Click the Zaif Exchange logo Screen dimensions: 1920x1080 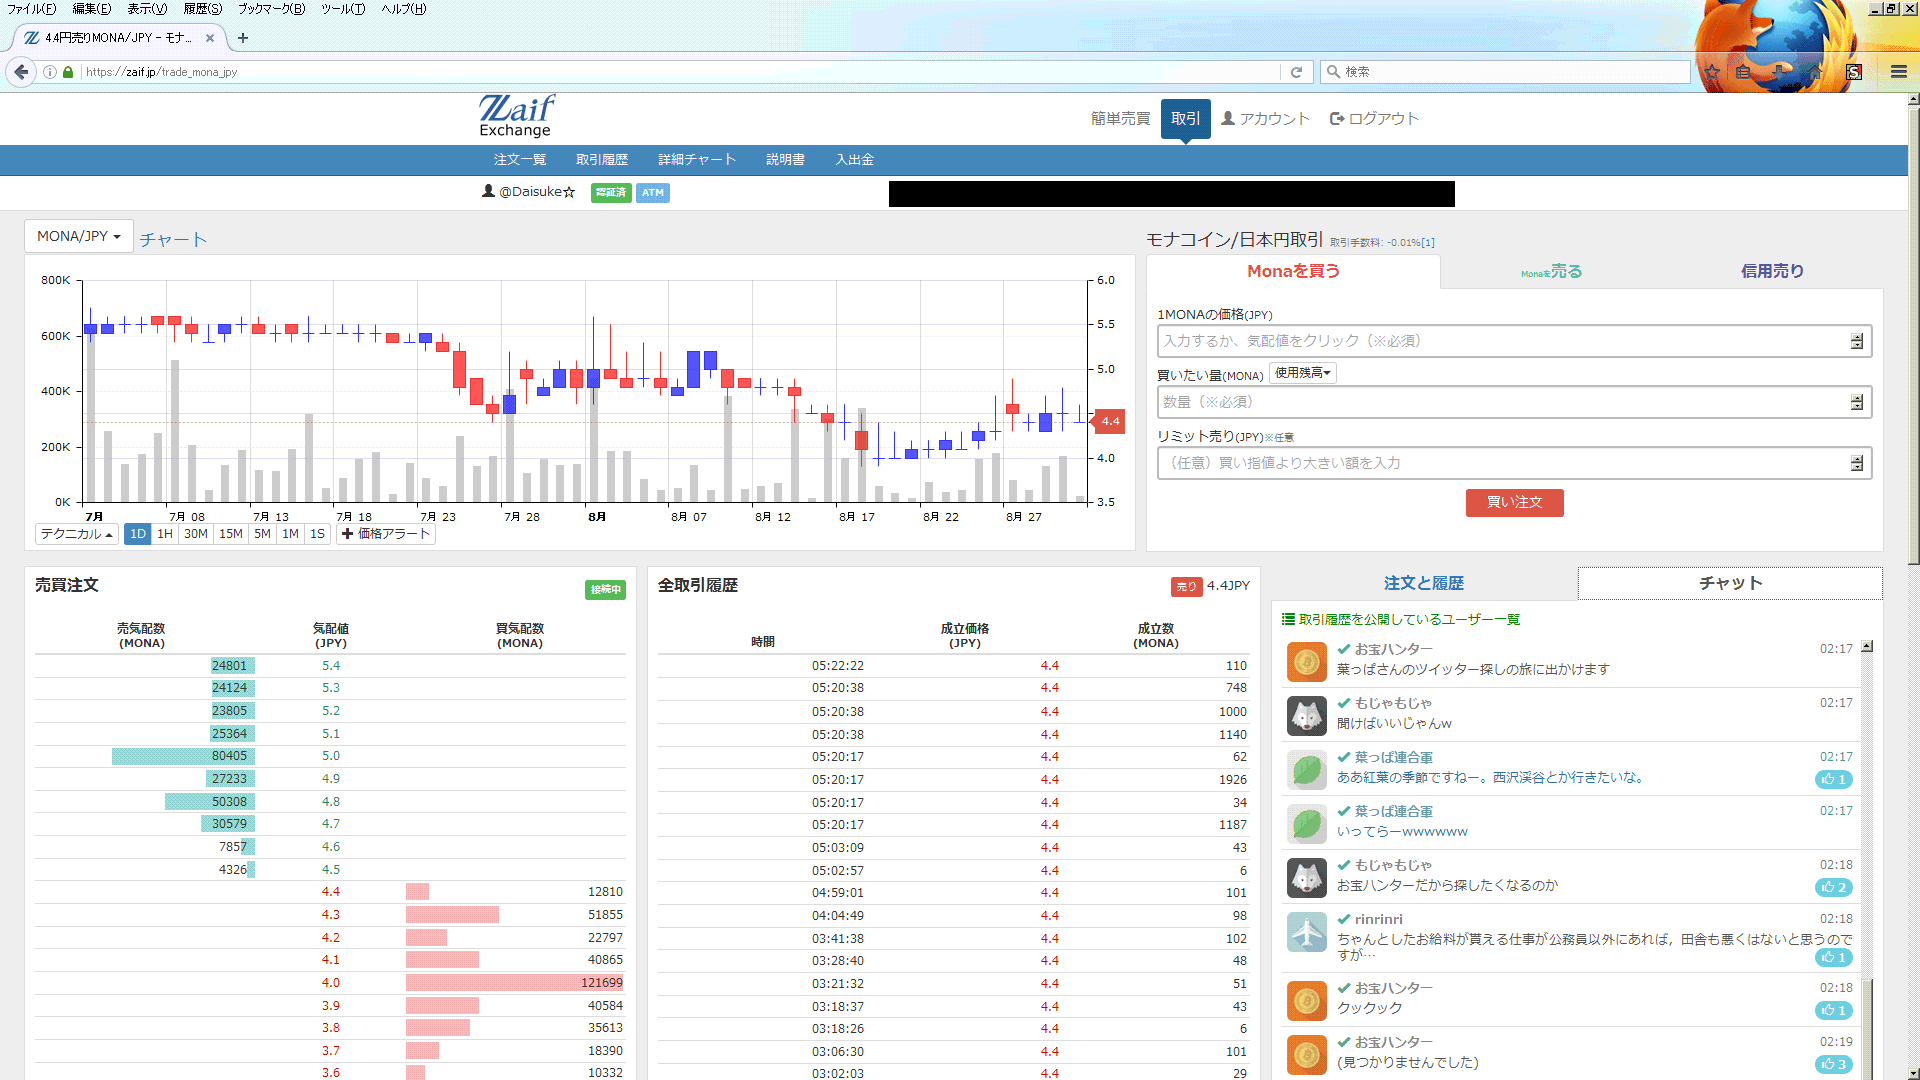tap(516, 116)
